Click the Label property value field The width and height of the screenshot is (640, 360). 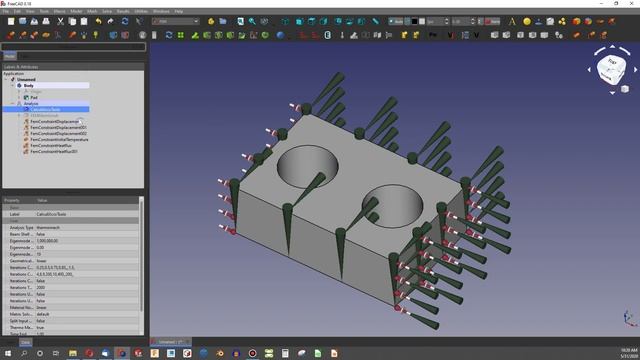click(87, 214)
